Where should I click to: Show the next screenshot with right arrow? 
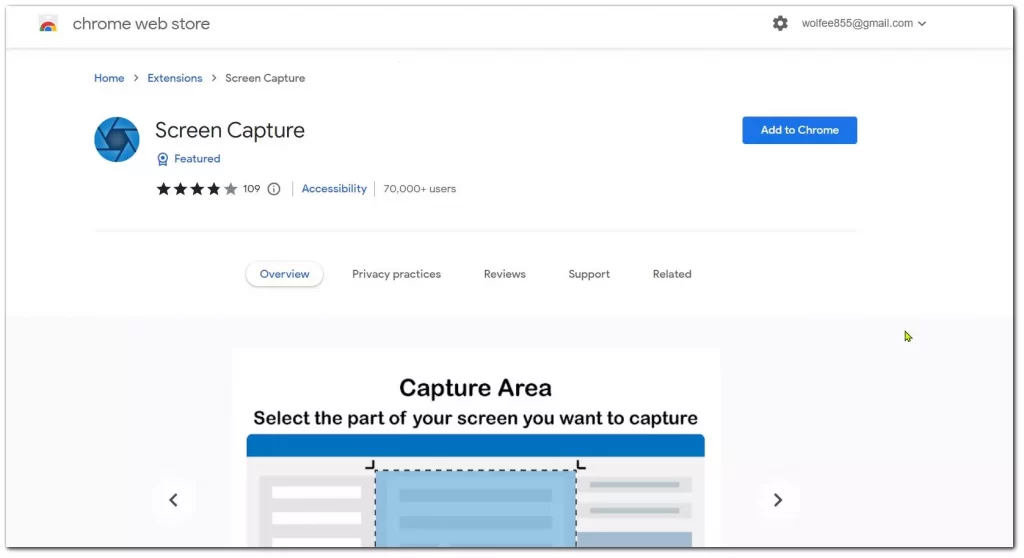tap(777, 500)
